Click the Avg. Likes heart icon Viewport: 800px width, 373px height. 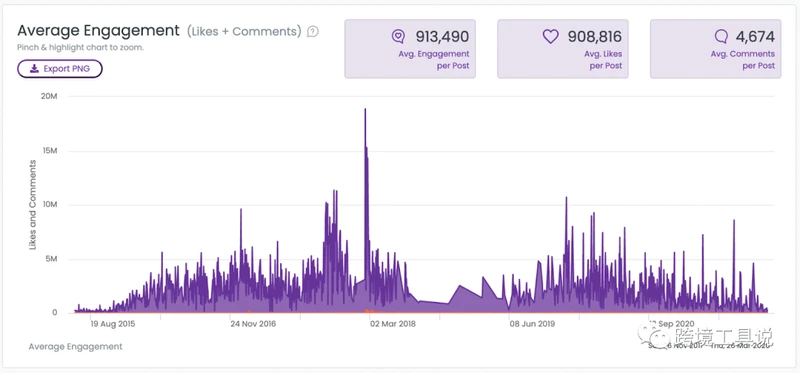pos(551,36)
